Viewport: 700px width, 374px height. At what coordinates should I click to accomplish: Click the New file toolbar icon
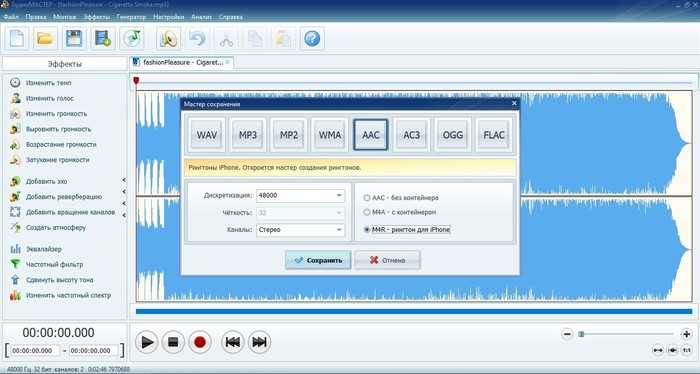pos(17,38)
